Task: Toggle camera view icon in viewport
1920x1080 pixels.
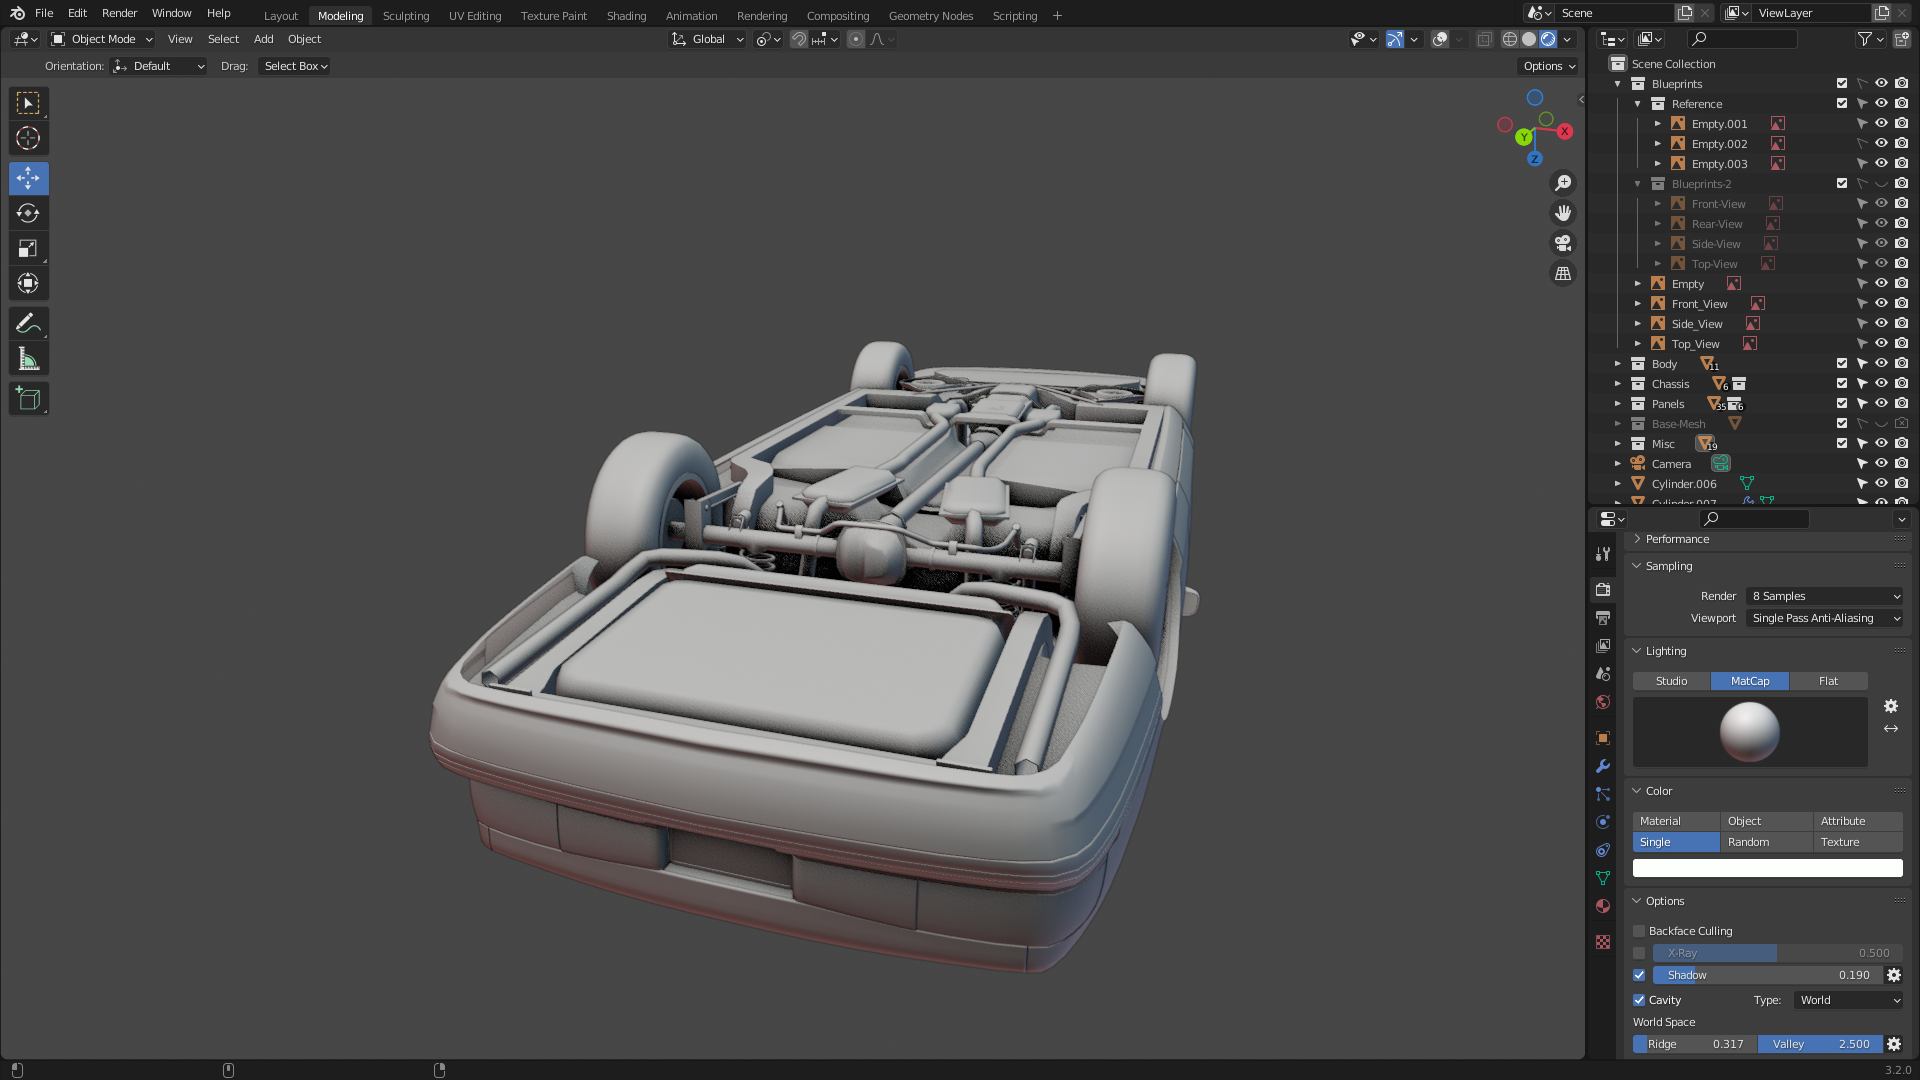Action: pyautogui.click(x=1562, y=243)
